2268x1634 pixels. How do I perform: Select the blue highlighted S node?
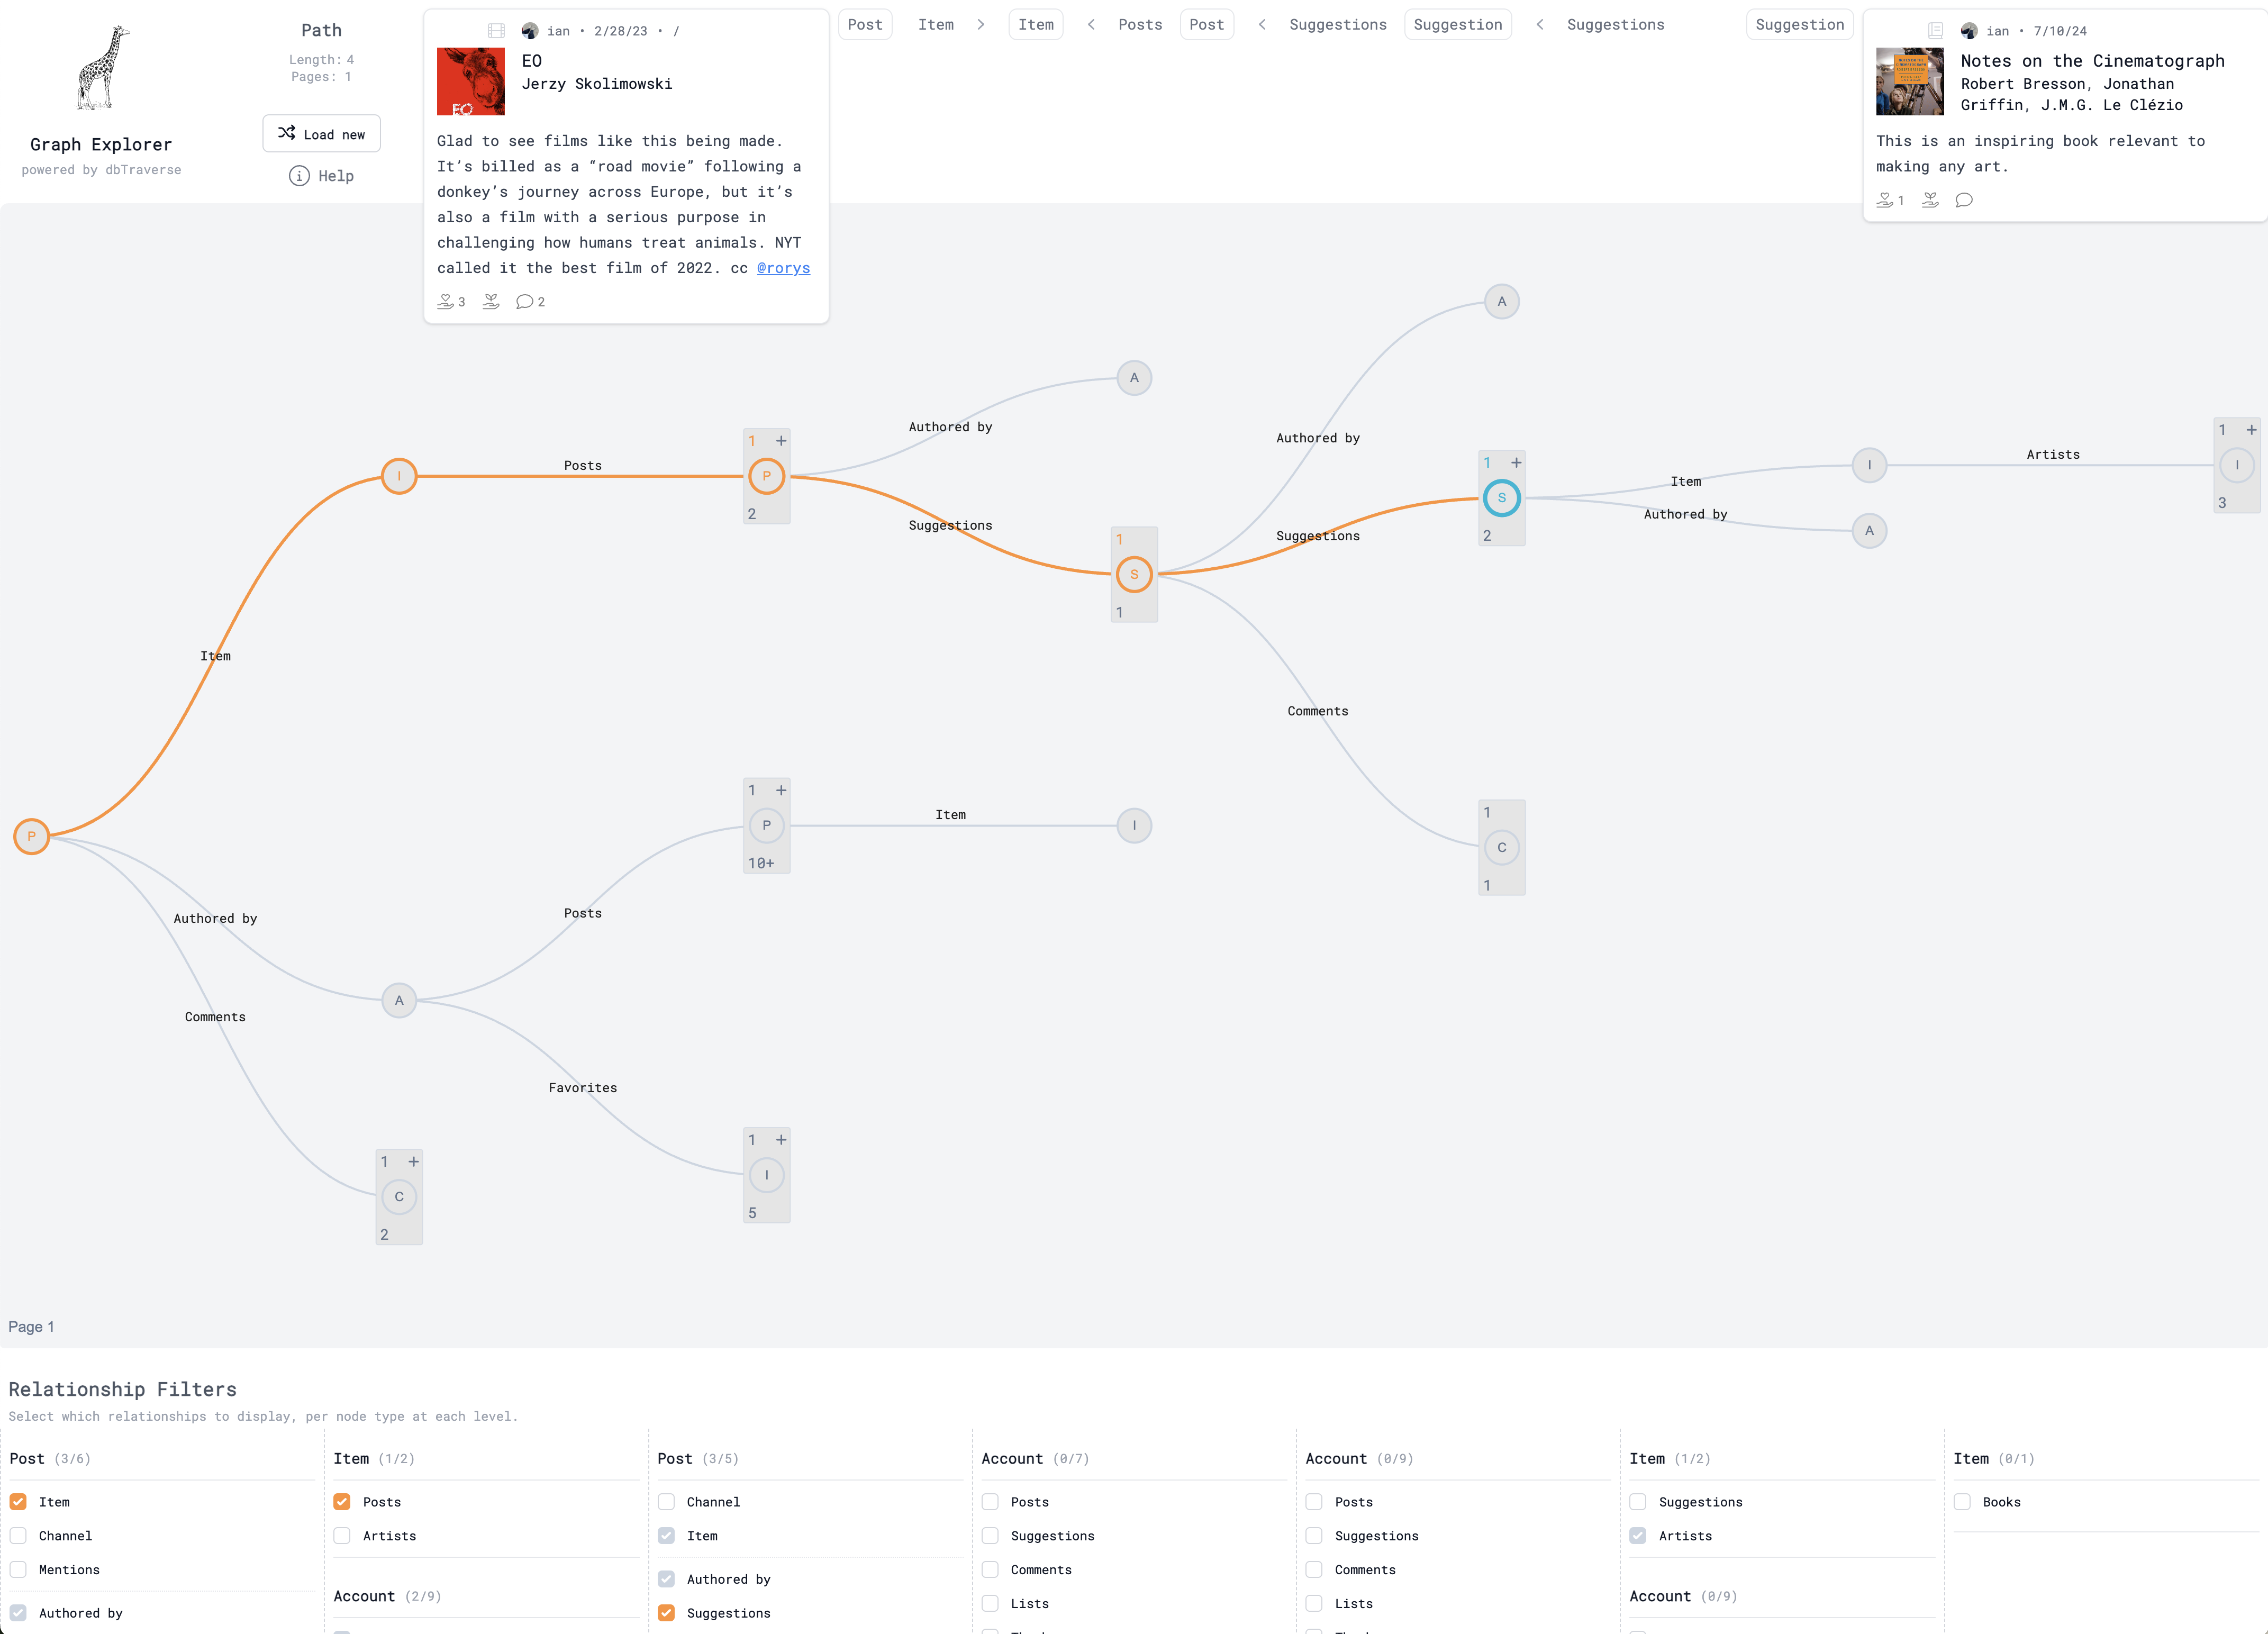click(x=1501, y=498)
